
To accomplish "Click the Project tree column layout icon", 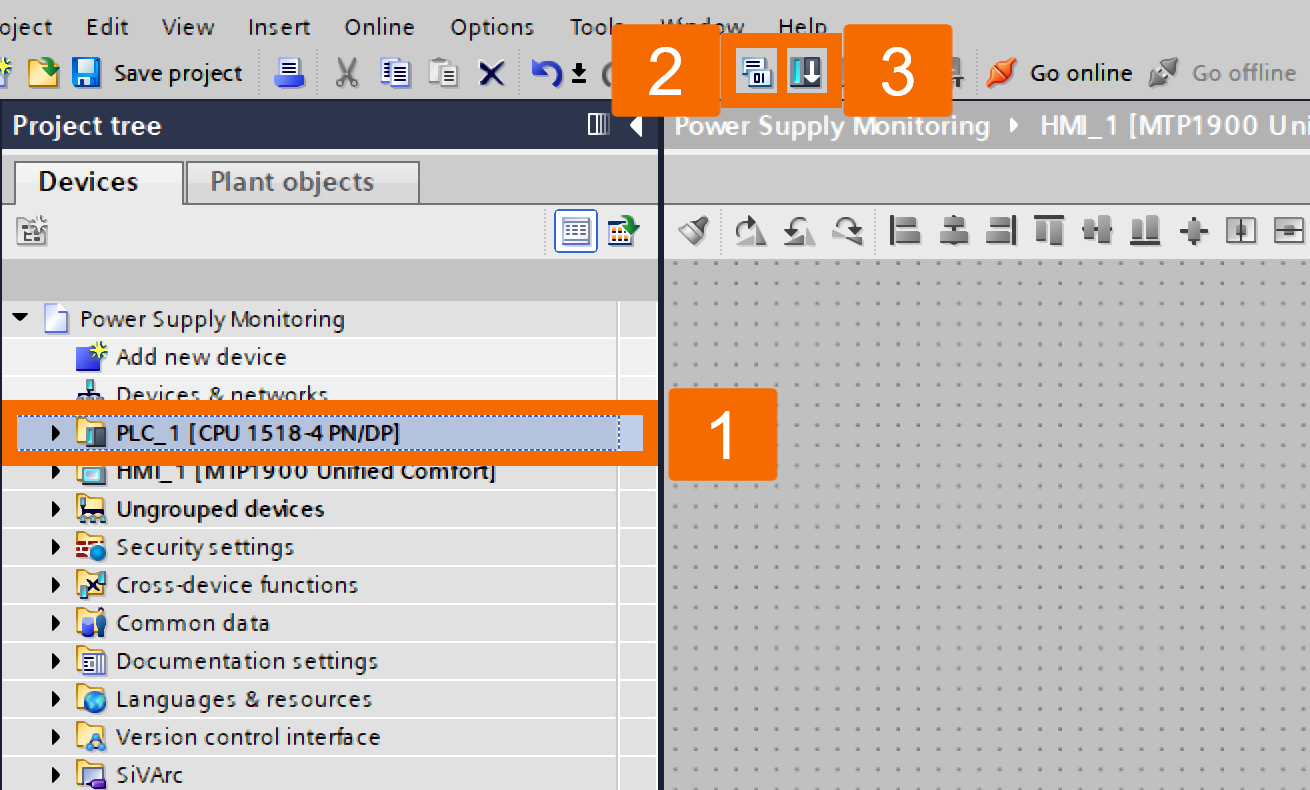I will pos(598,125).
